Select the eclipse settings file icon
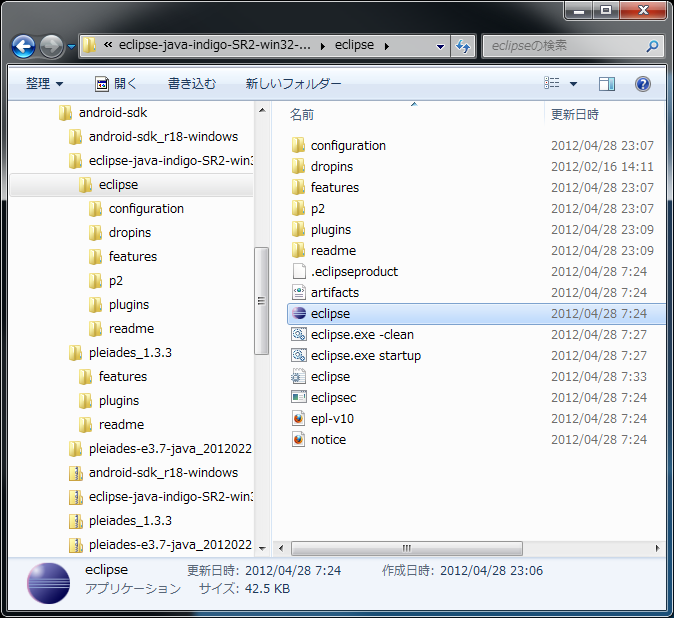Viewport: 674px width, 618px height. [x=299, y=377]
